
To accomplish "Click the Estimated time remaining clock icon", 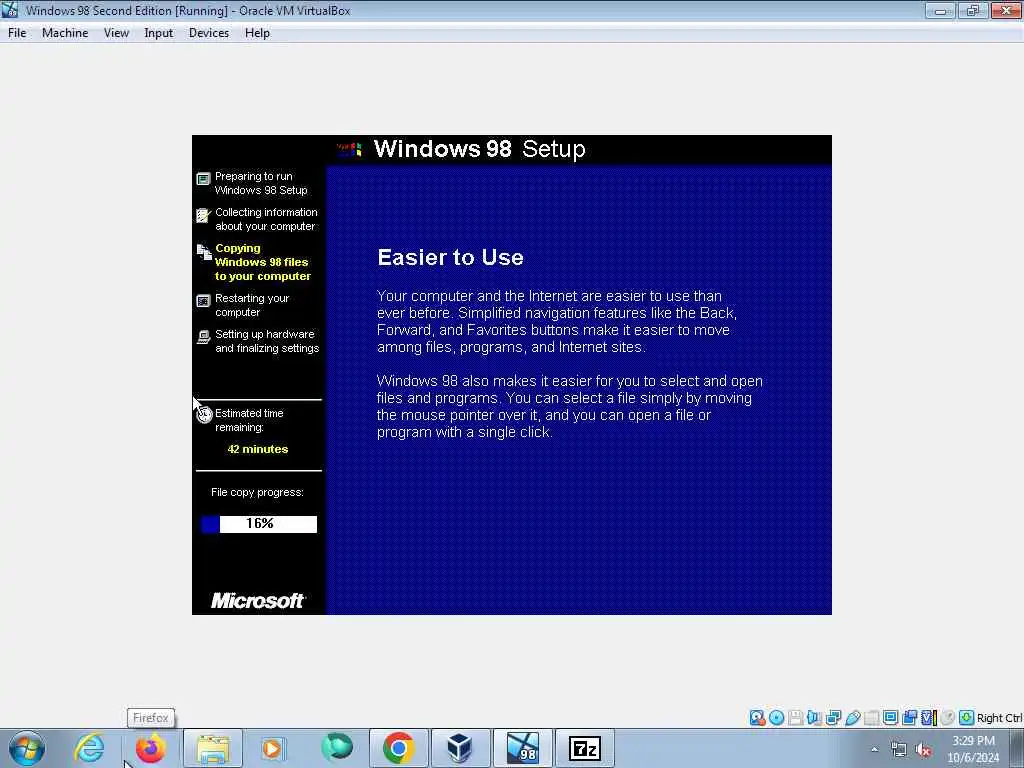I will tap(204, 414).
